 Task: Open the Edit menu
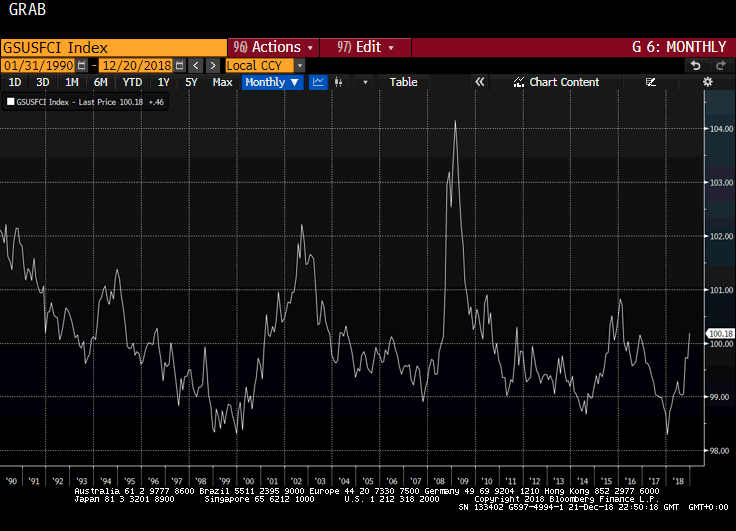tap(365, 47)
